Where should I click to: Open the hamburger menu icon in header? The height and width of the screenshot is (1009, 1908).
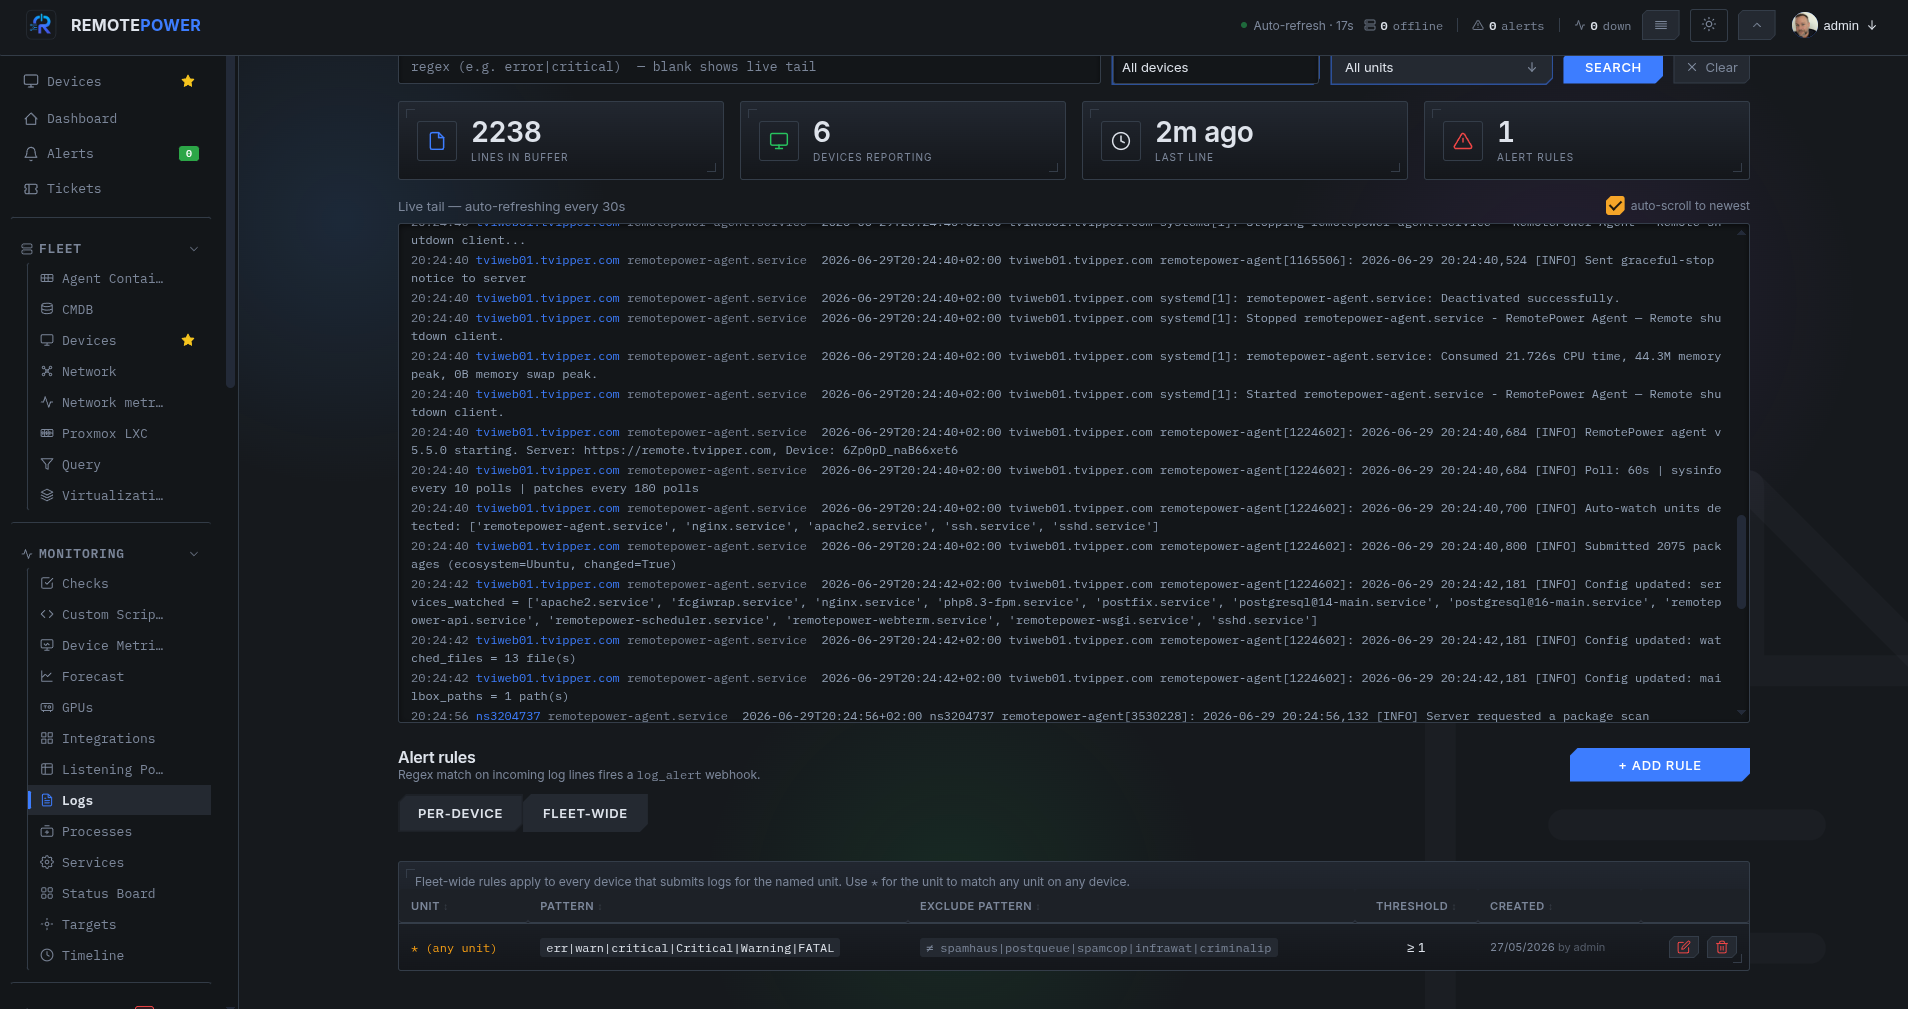coord(1661,25)
